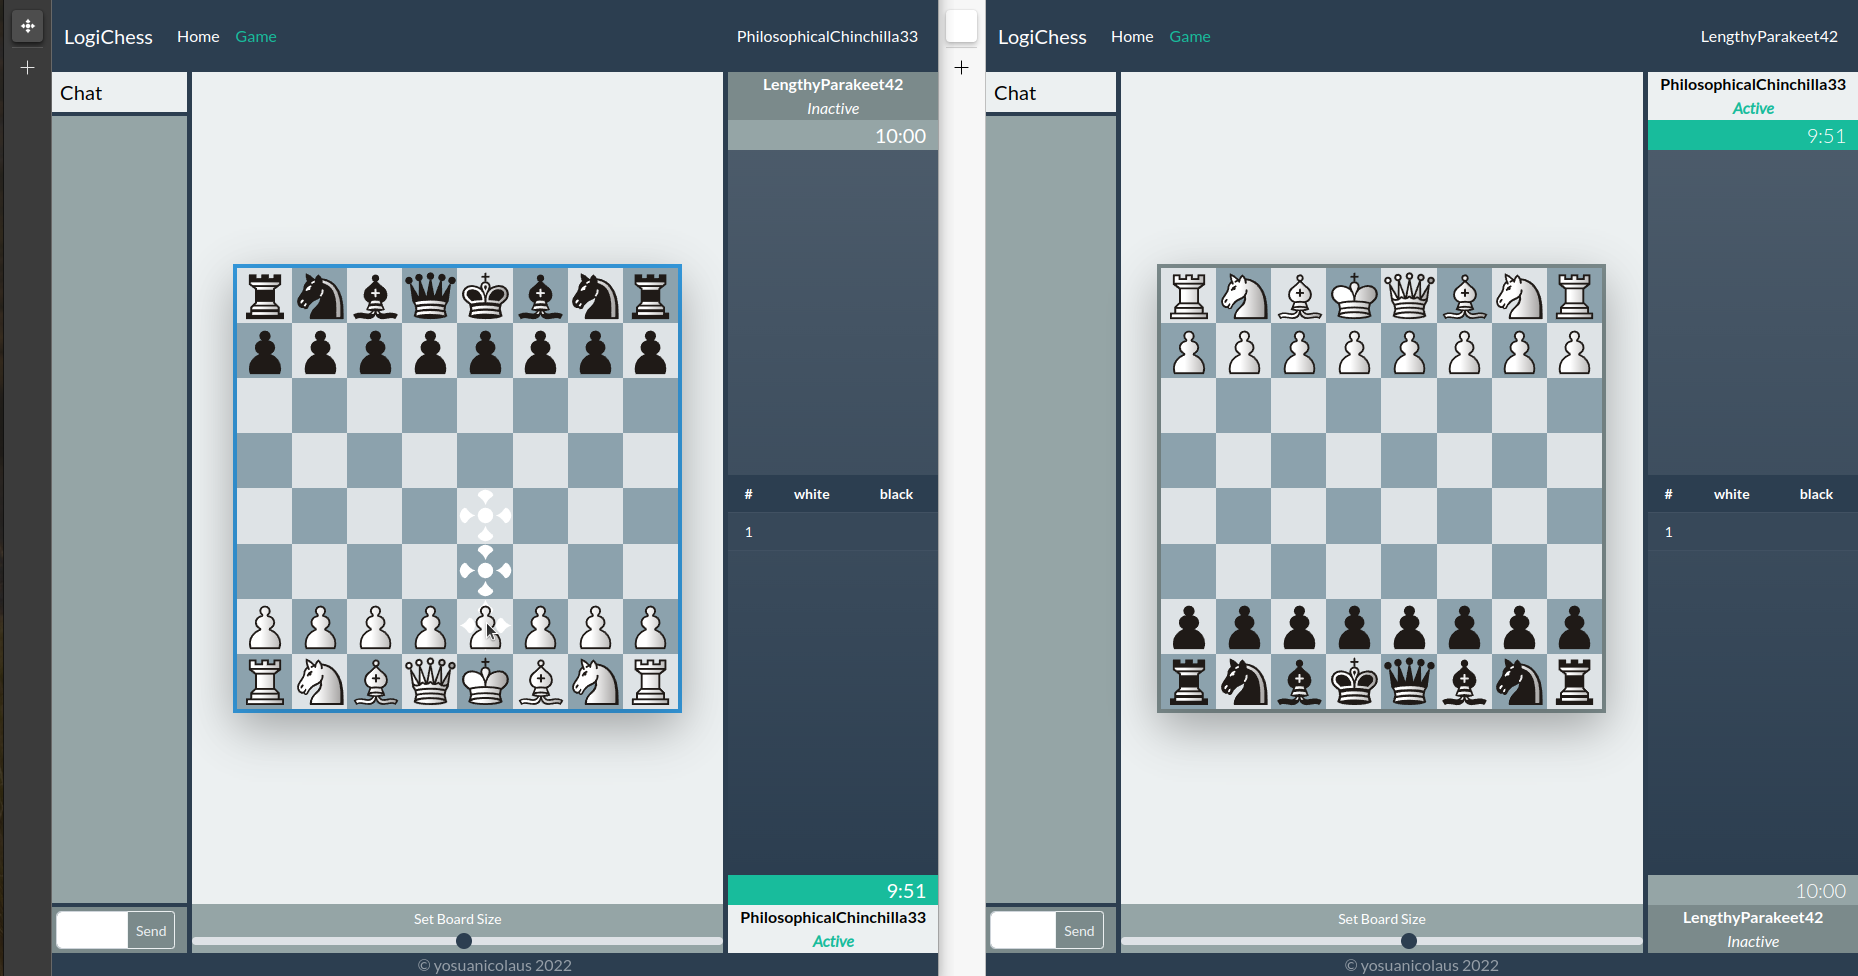Screen dimensions: 1858x976
Task: Select black knight beside left rook, left board
Action: tap(320, 296)
